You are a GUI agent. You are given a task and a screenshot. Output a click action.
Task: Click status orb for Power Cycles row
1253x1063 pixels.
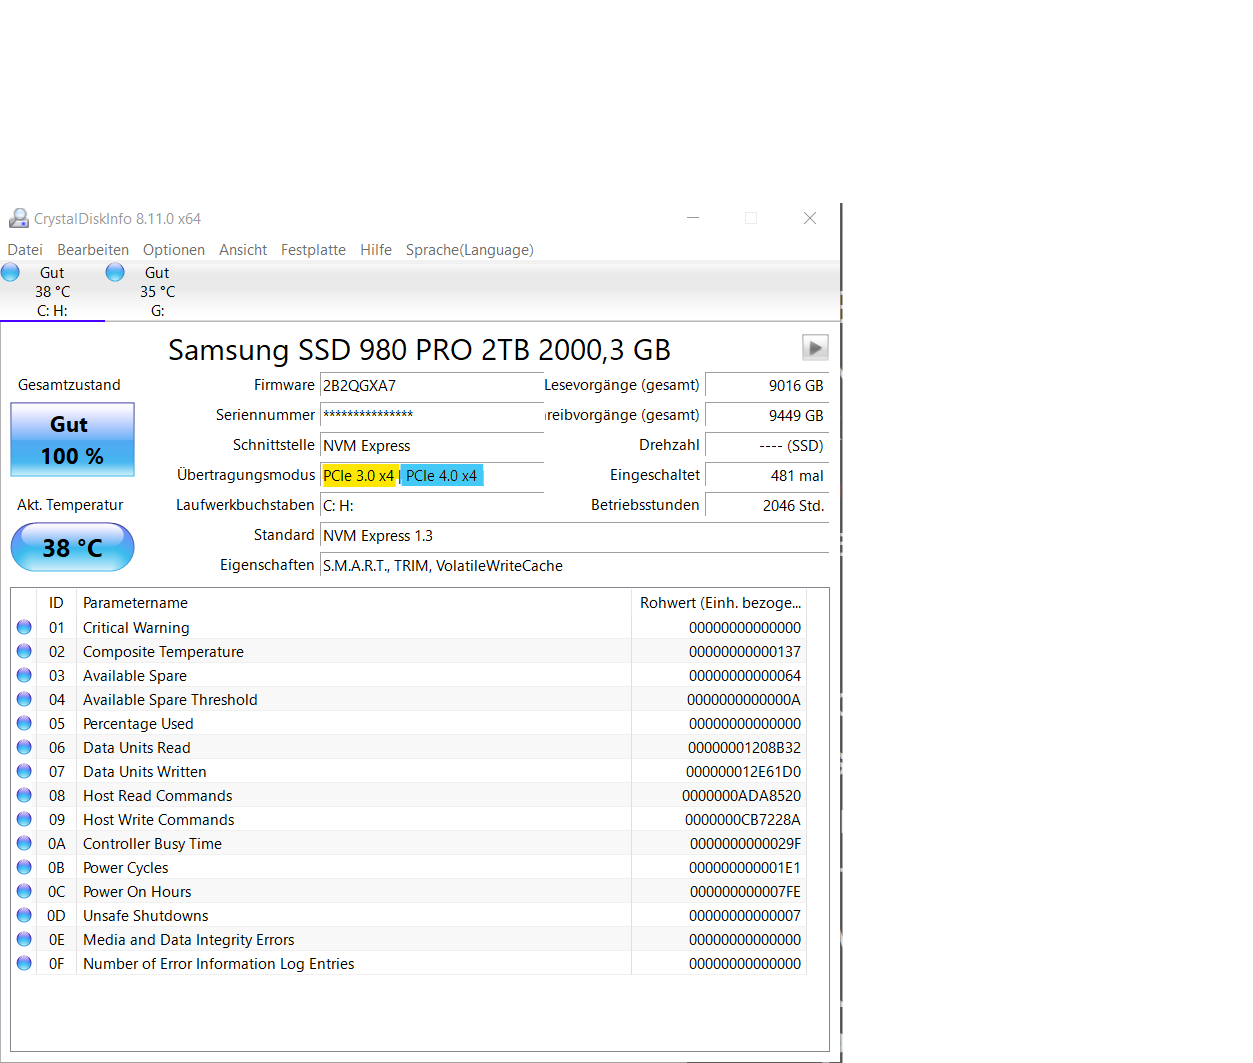[24, 867]
